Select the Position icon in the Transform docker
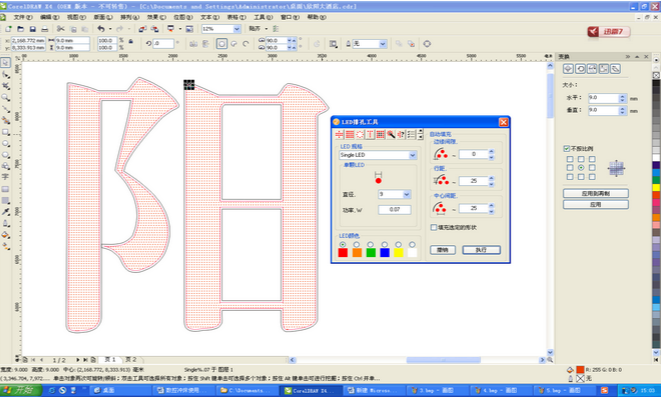The width and height of the screenshot is (664, 400). [x=569, y=69]
